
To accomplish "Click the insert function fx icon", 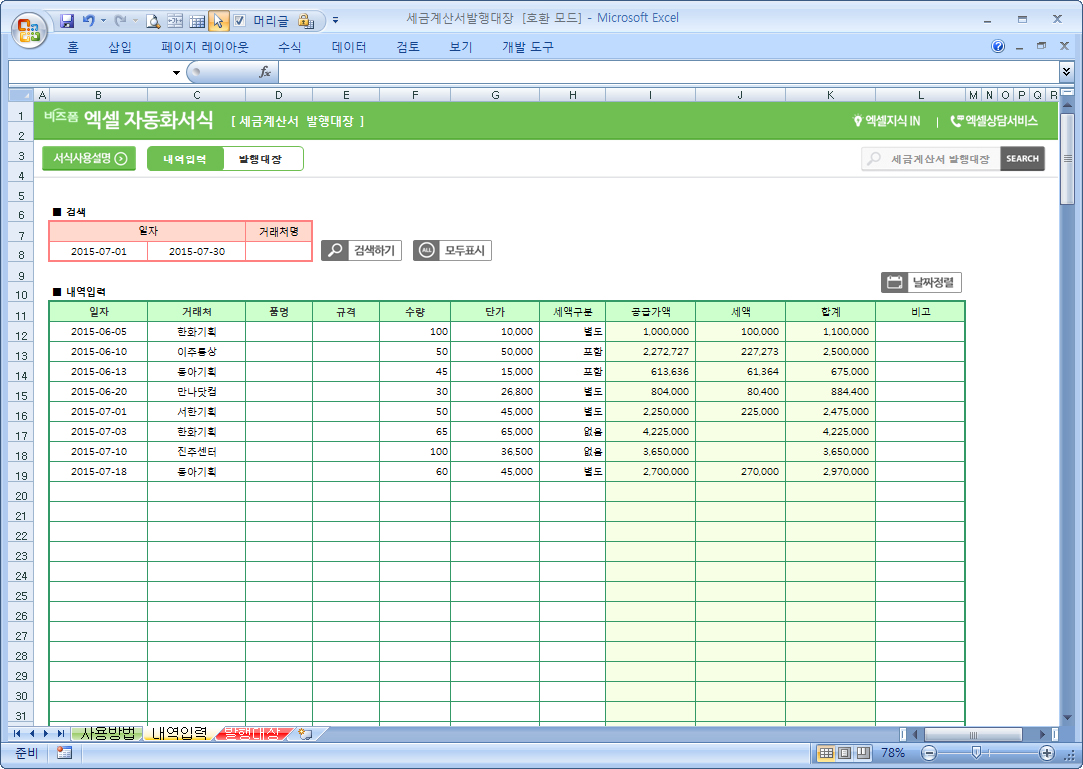I will [265, 72].
